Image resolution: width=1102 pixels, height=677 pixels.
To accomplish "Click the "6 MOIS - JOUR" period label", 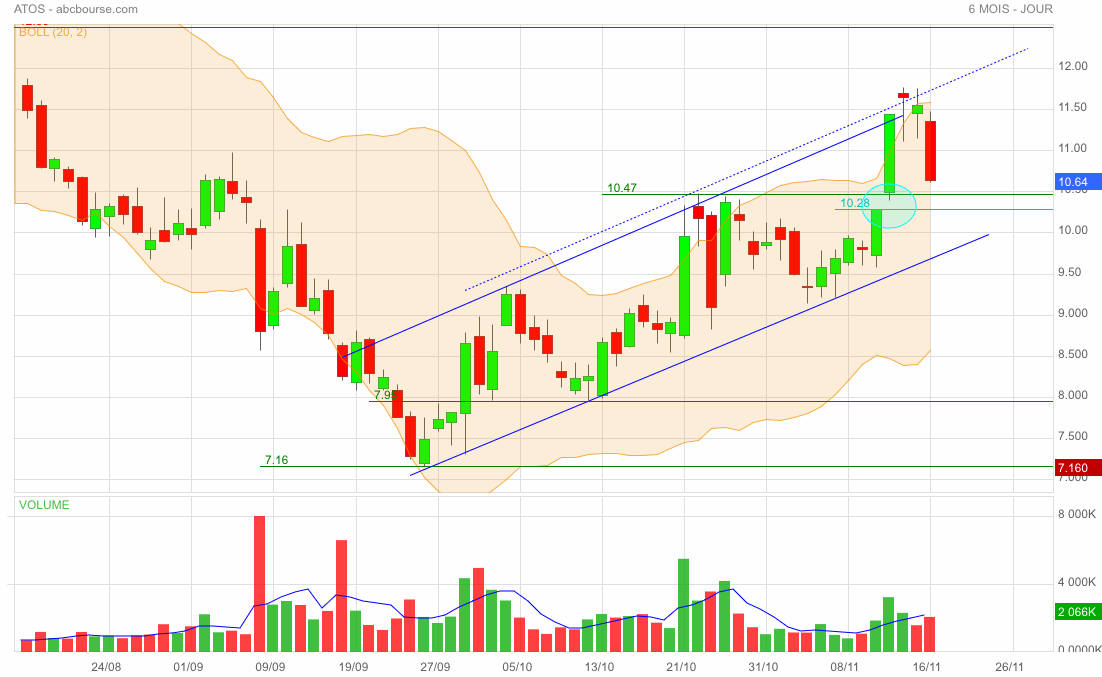I will (1010, 9).
